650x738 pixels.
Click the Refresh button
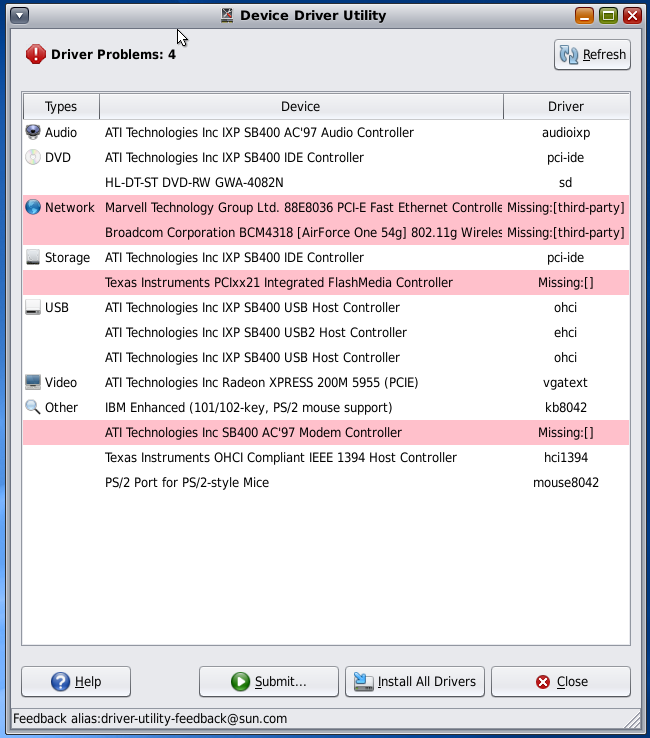point(592,55)
